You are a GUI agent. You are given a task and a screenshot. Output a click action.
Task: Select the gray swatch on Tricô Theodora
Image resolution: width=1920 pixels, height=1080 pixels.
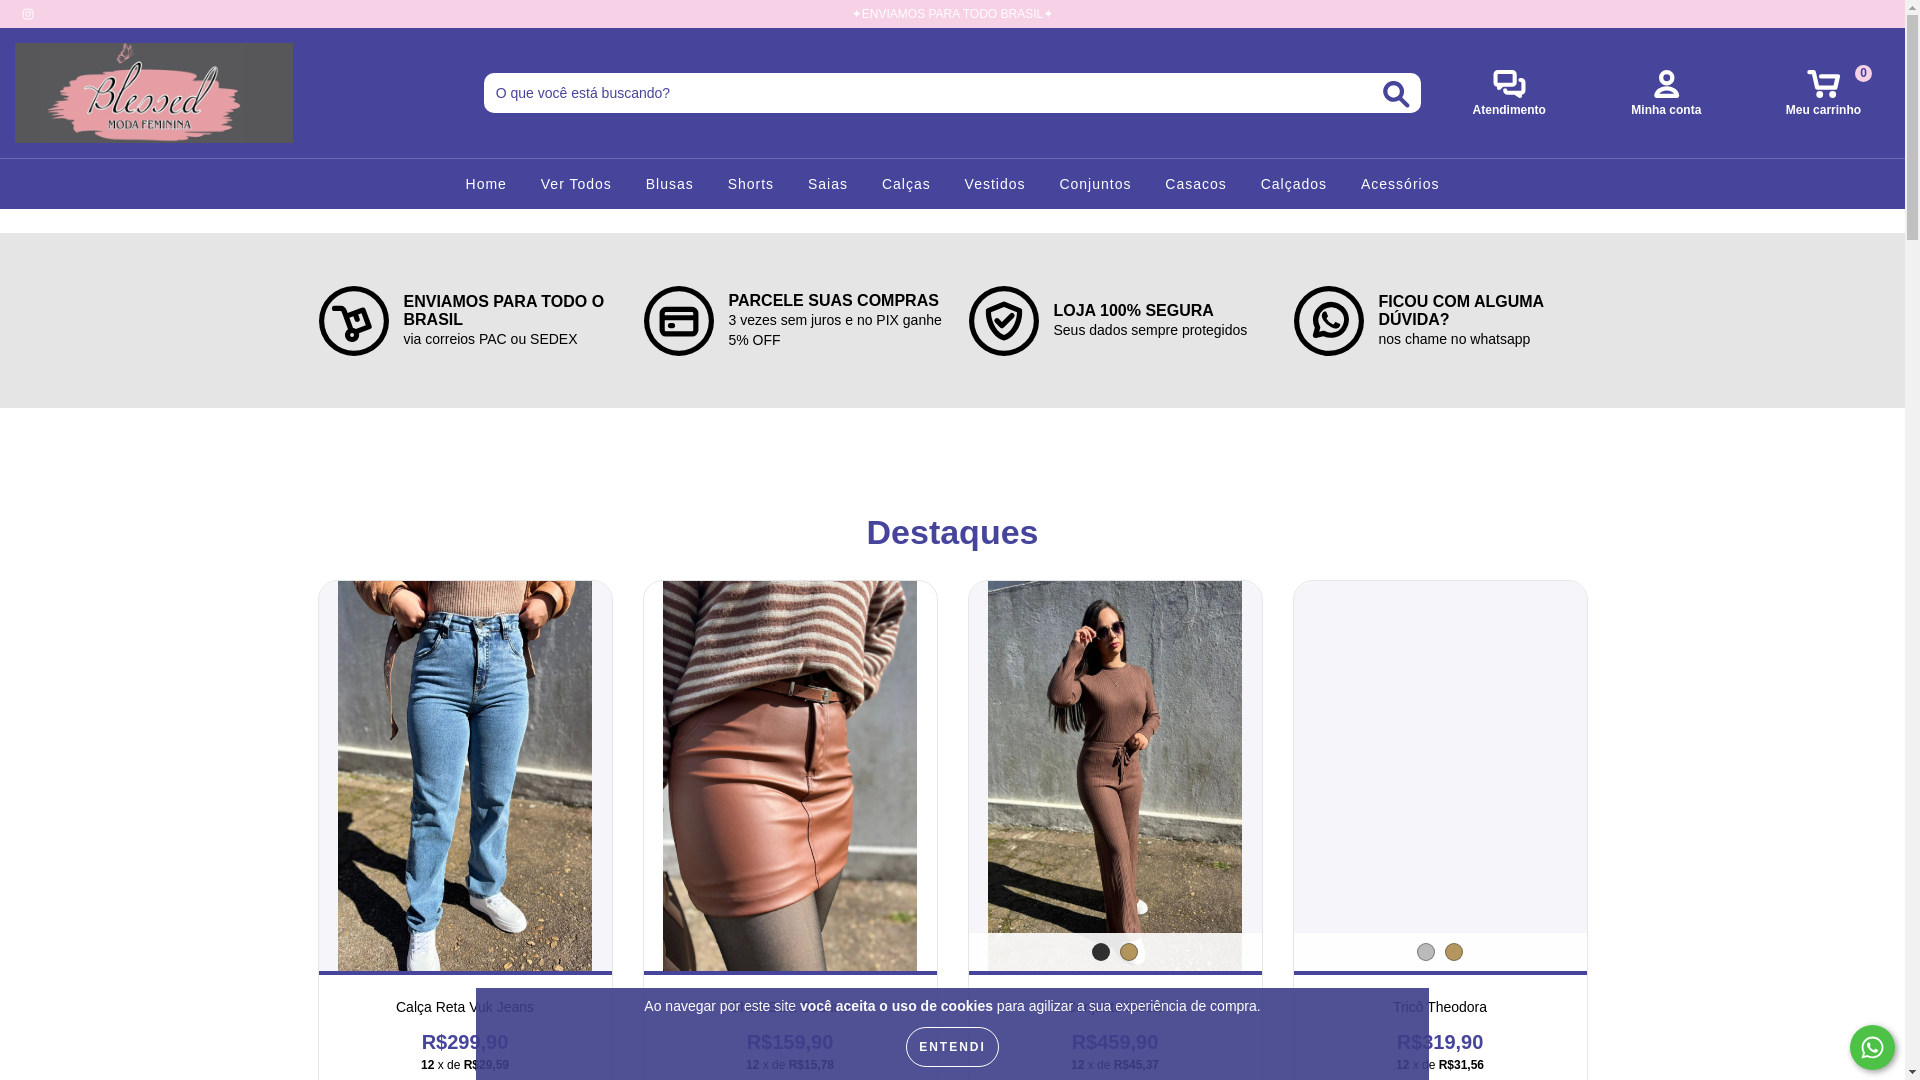(x=1426, y=952)
